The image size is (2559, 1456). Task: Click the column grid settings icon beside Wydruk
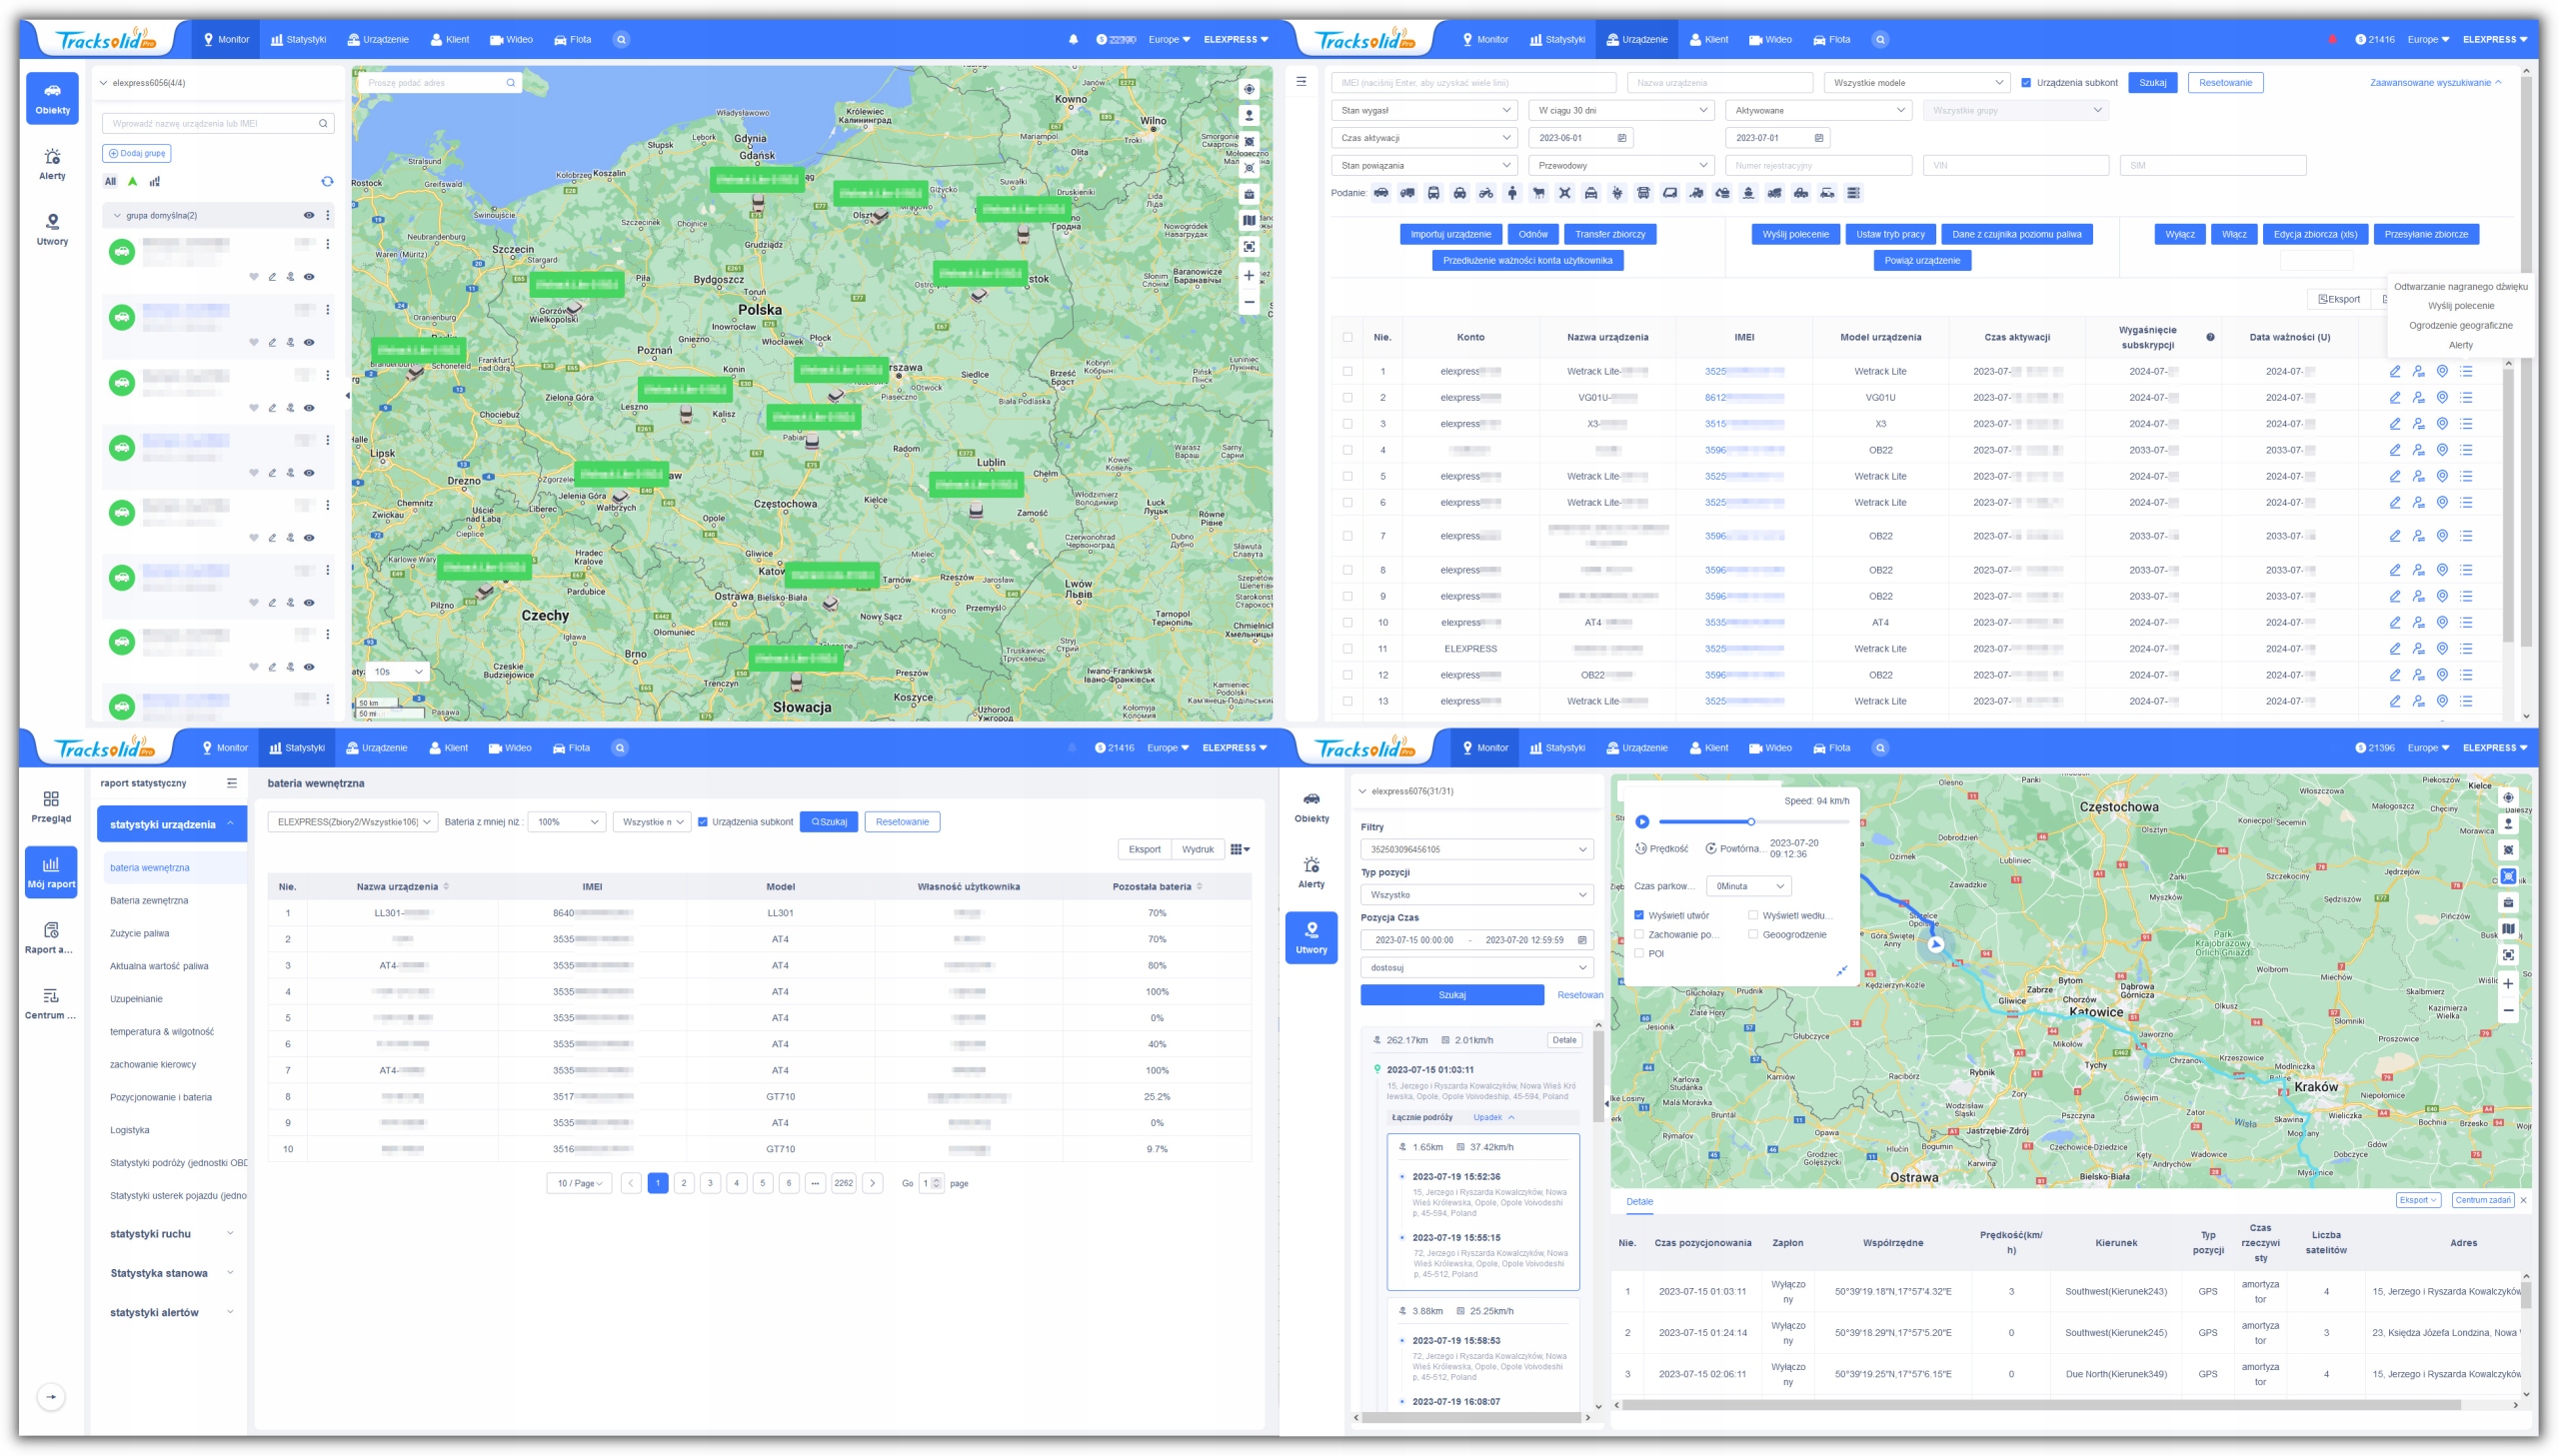tap(1239, 849)
